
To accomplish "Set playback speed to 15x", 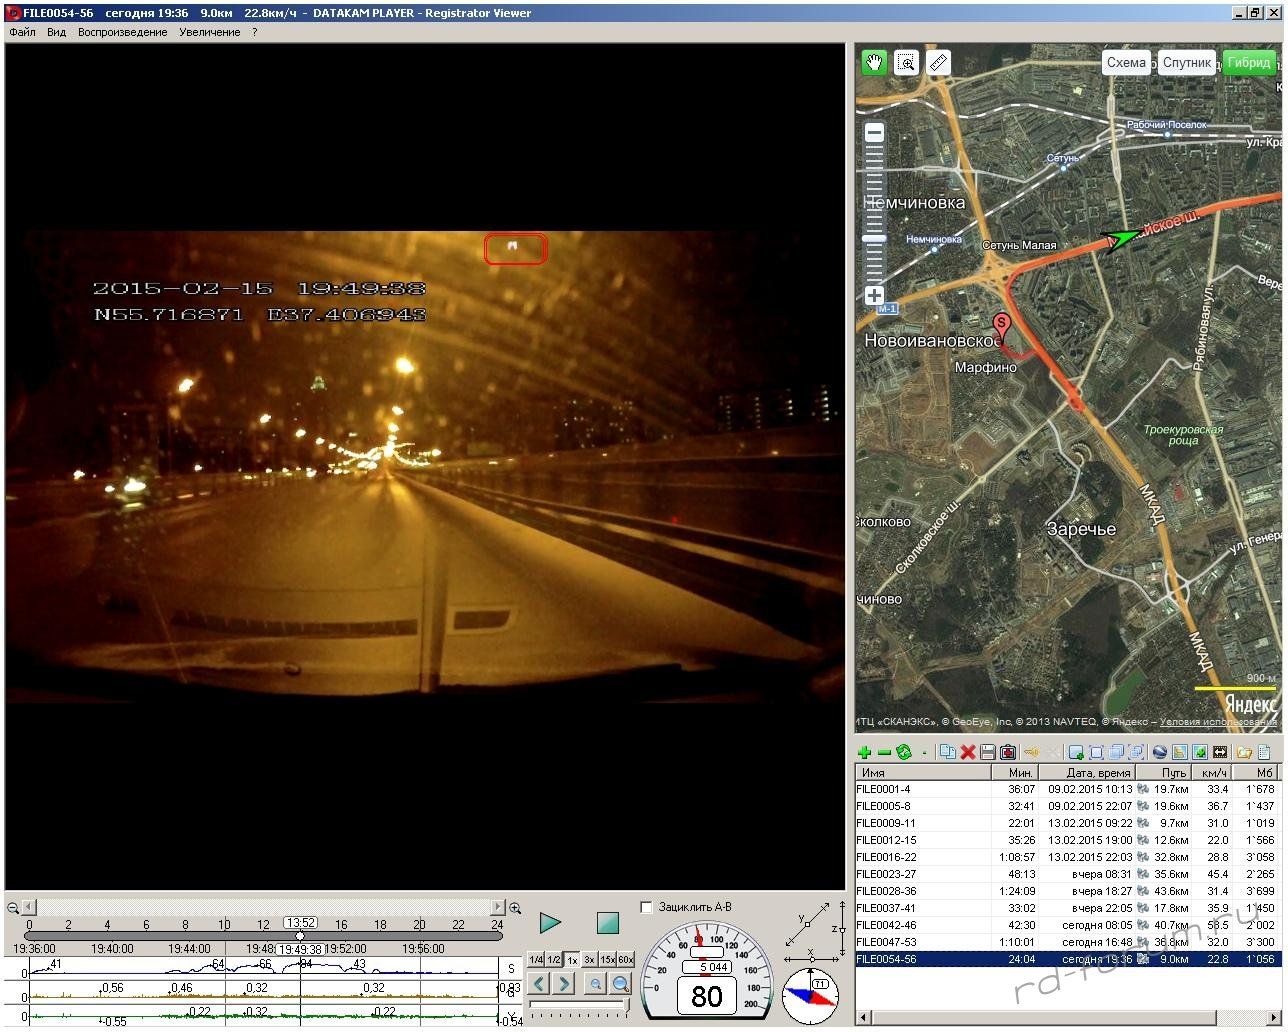I will tap(607, 959).
